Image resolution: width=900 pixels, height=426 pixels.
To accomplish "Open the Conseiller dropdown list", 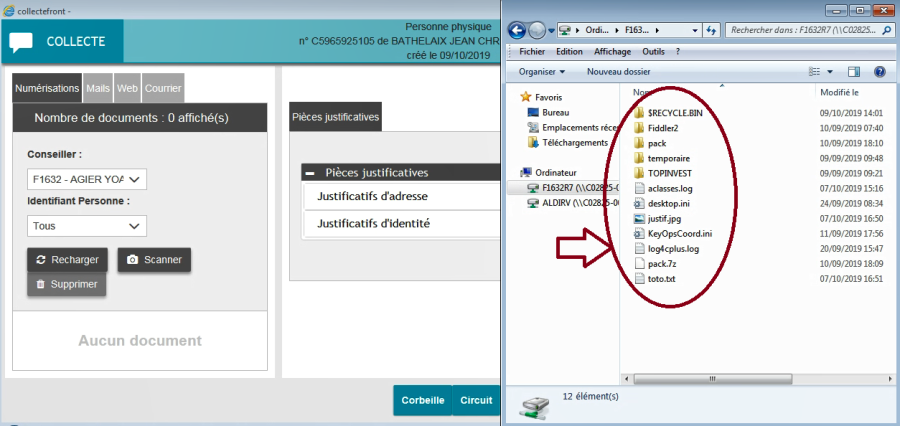I will 87,179.
